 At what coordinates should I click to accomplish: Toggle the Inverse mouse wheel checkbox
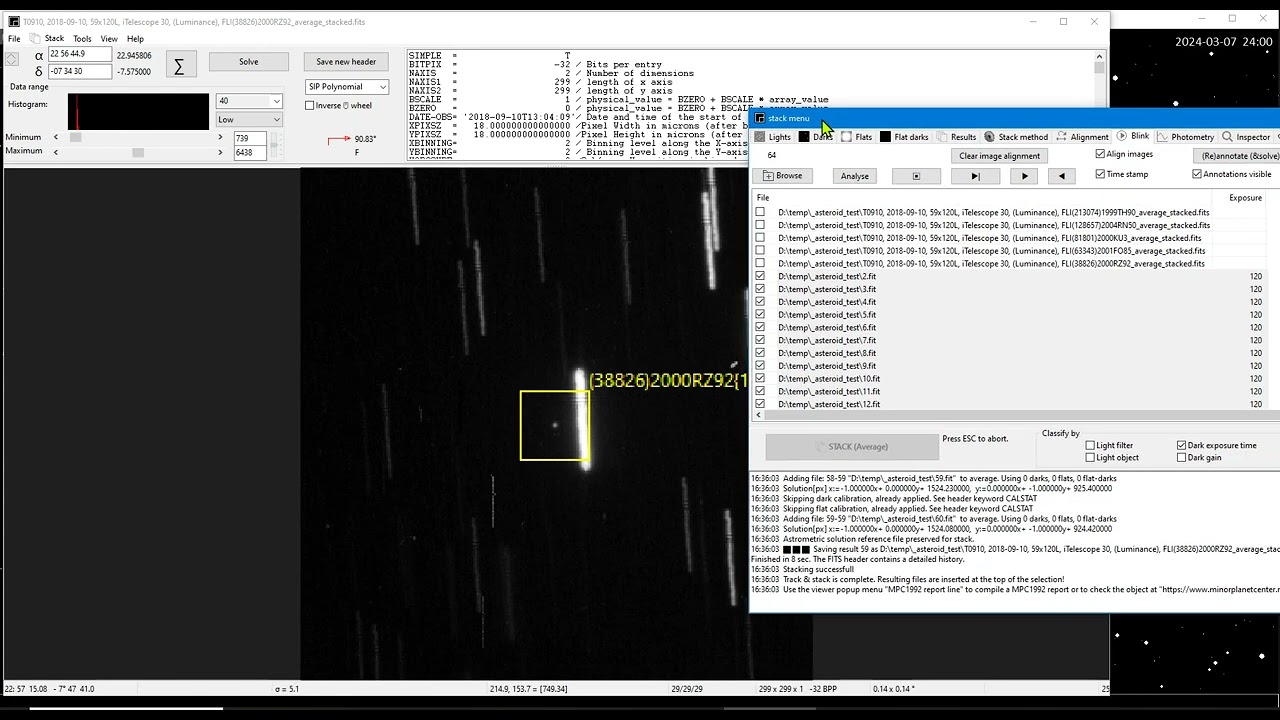click(310, 106)
